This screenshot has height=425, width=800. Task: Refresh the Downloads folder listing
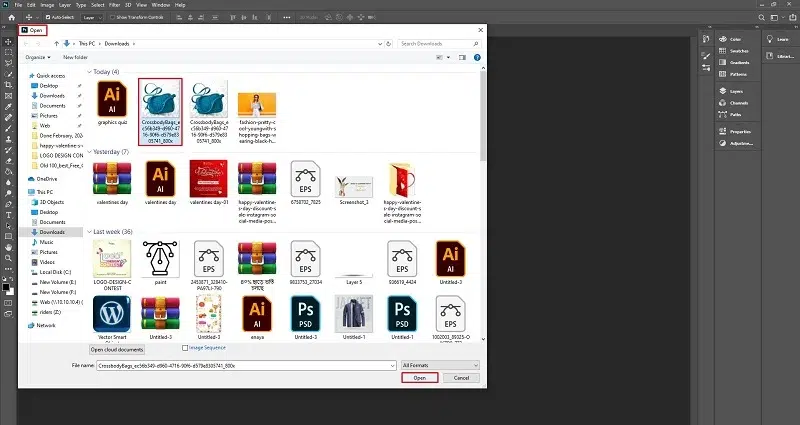coord(388,44)
